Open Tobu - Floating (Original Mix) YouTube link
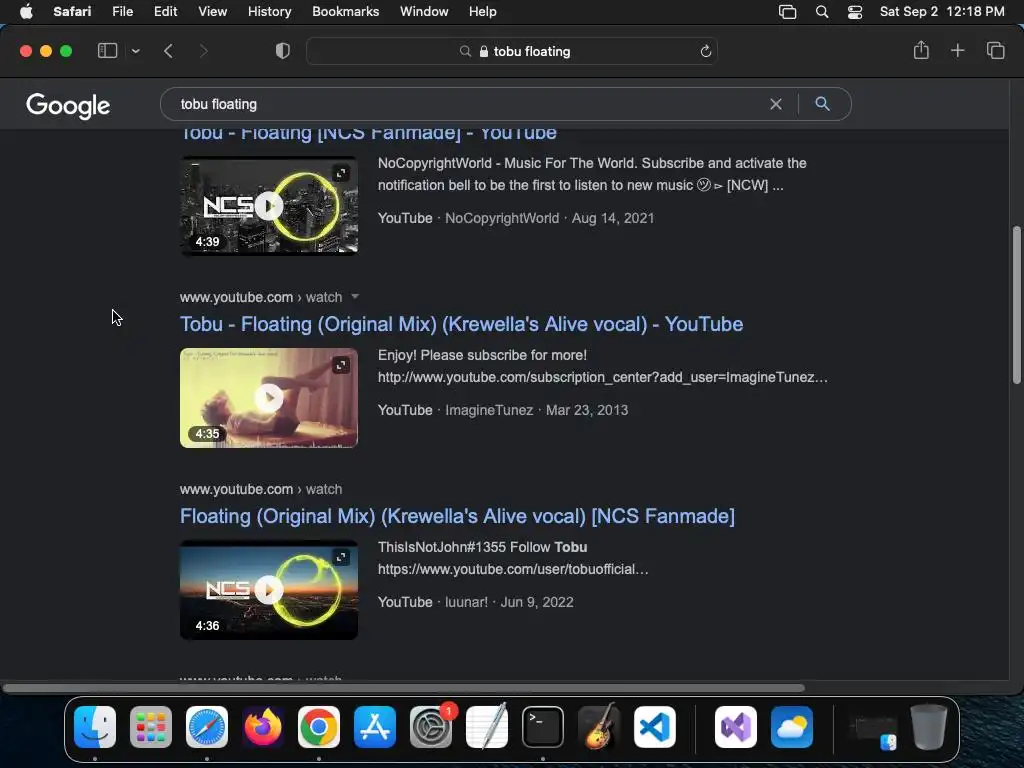The width and height of the screenshot is (1024, 768). pyautogui.click(x=461, y=324)
